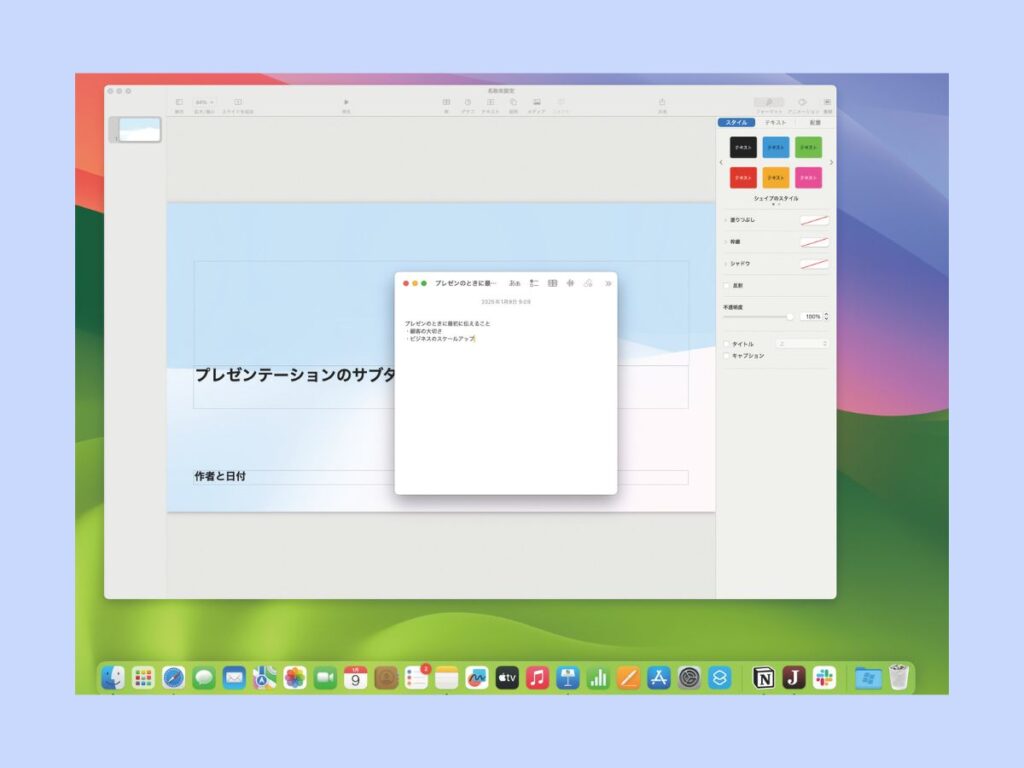Switch to the Text (テキスト) tab

pos(775,123)
